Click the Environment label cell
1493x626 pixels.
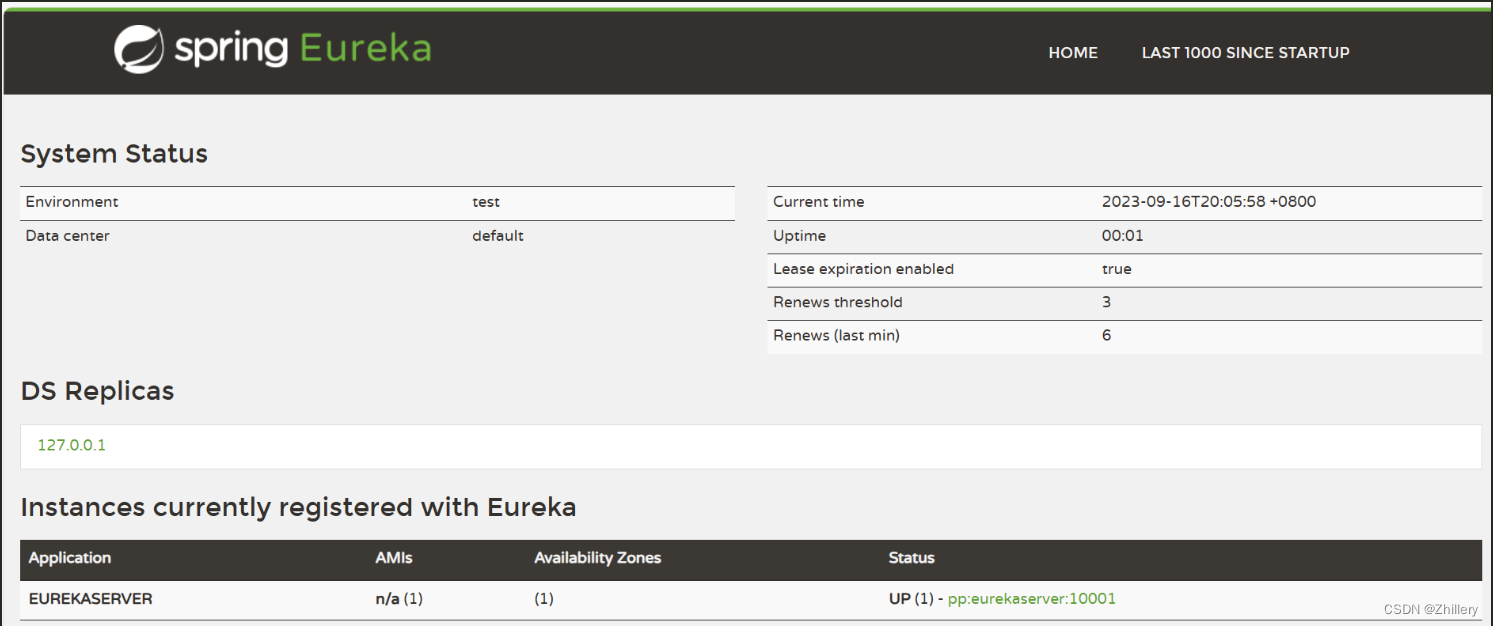coord(72,202)
